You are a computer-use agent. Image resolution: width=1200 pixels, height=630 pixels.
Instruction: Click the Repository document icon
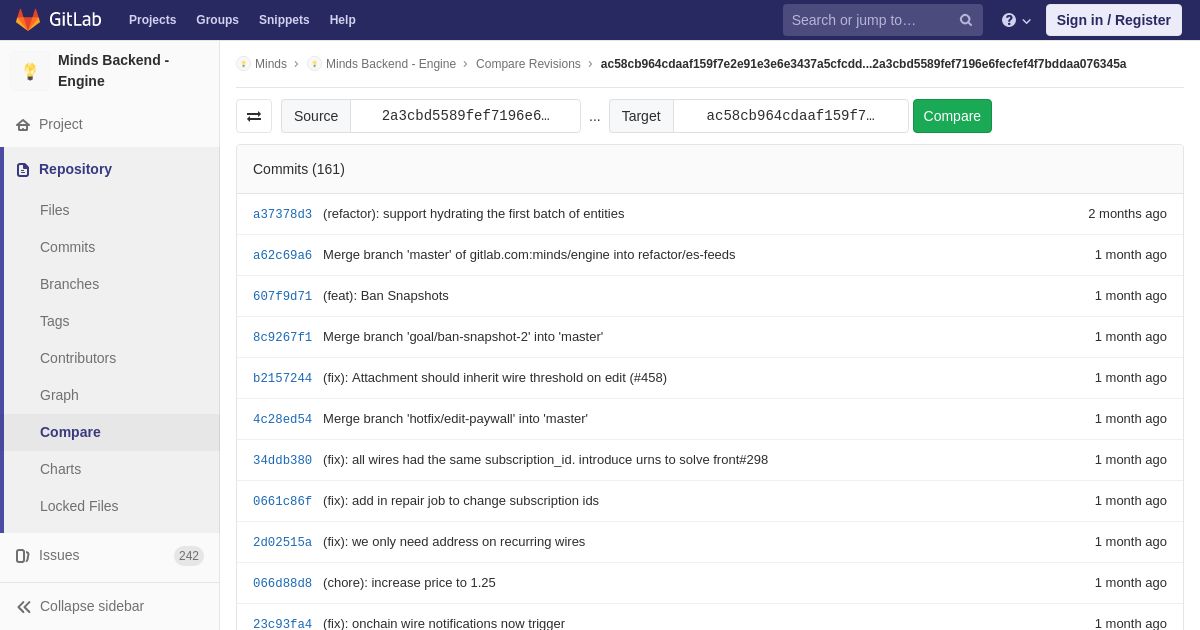pos(23,170)
